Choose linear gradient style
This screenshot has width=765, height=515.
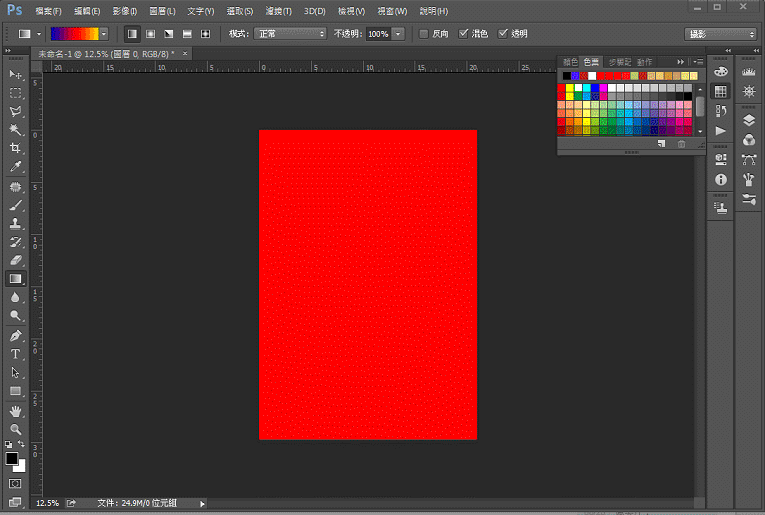132,34
